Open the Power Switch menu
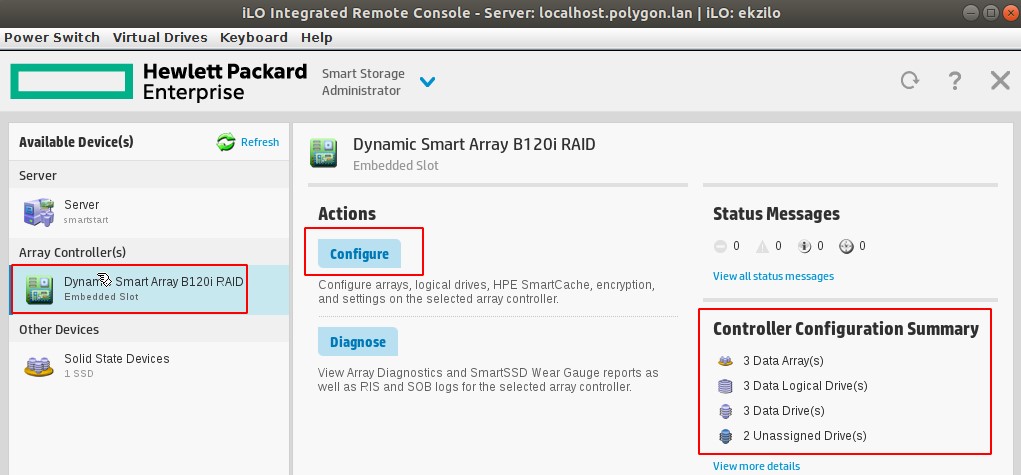 pyautogui.click(x=52, y=37)
